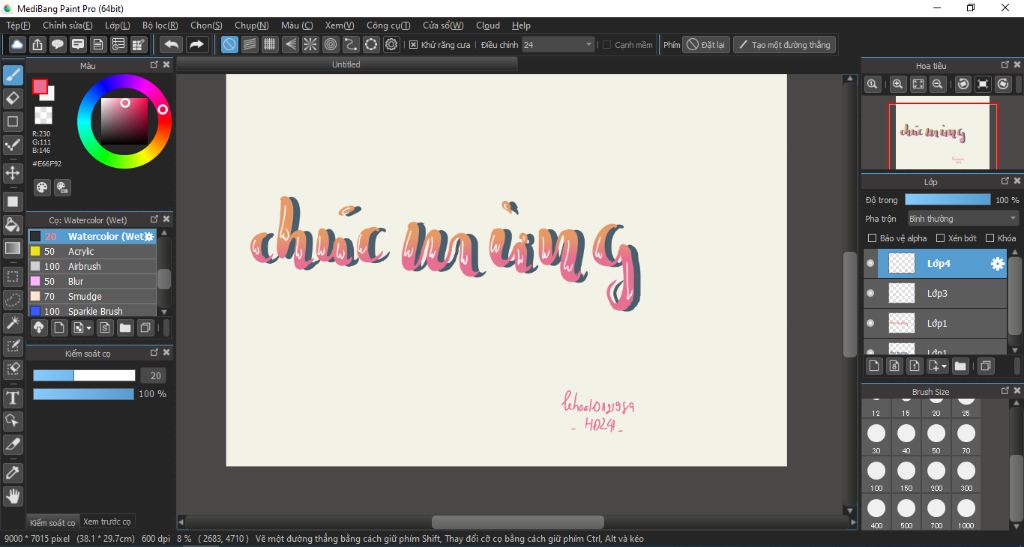Viewport: 1024px width, 547px height.
Task: Enable the radial snap icon
Action: click(x=310, y=44)
